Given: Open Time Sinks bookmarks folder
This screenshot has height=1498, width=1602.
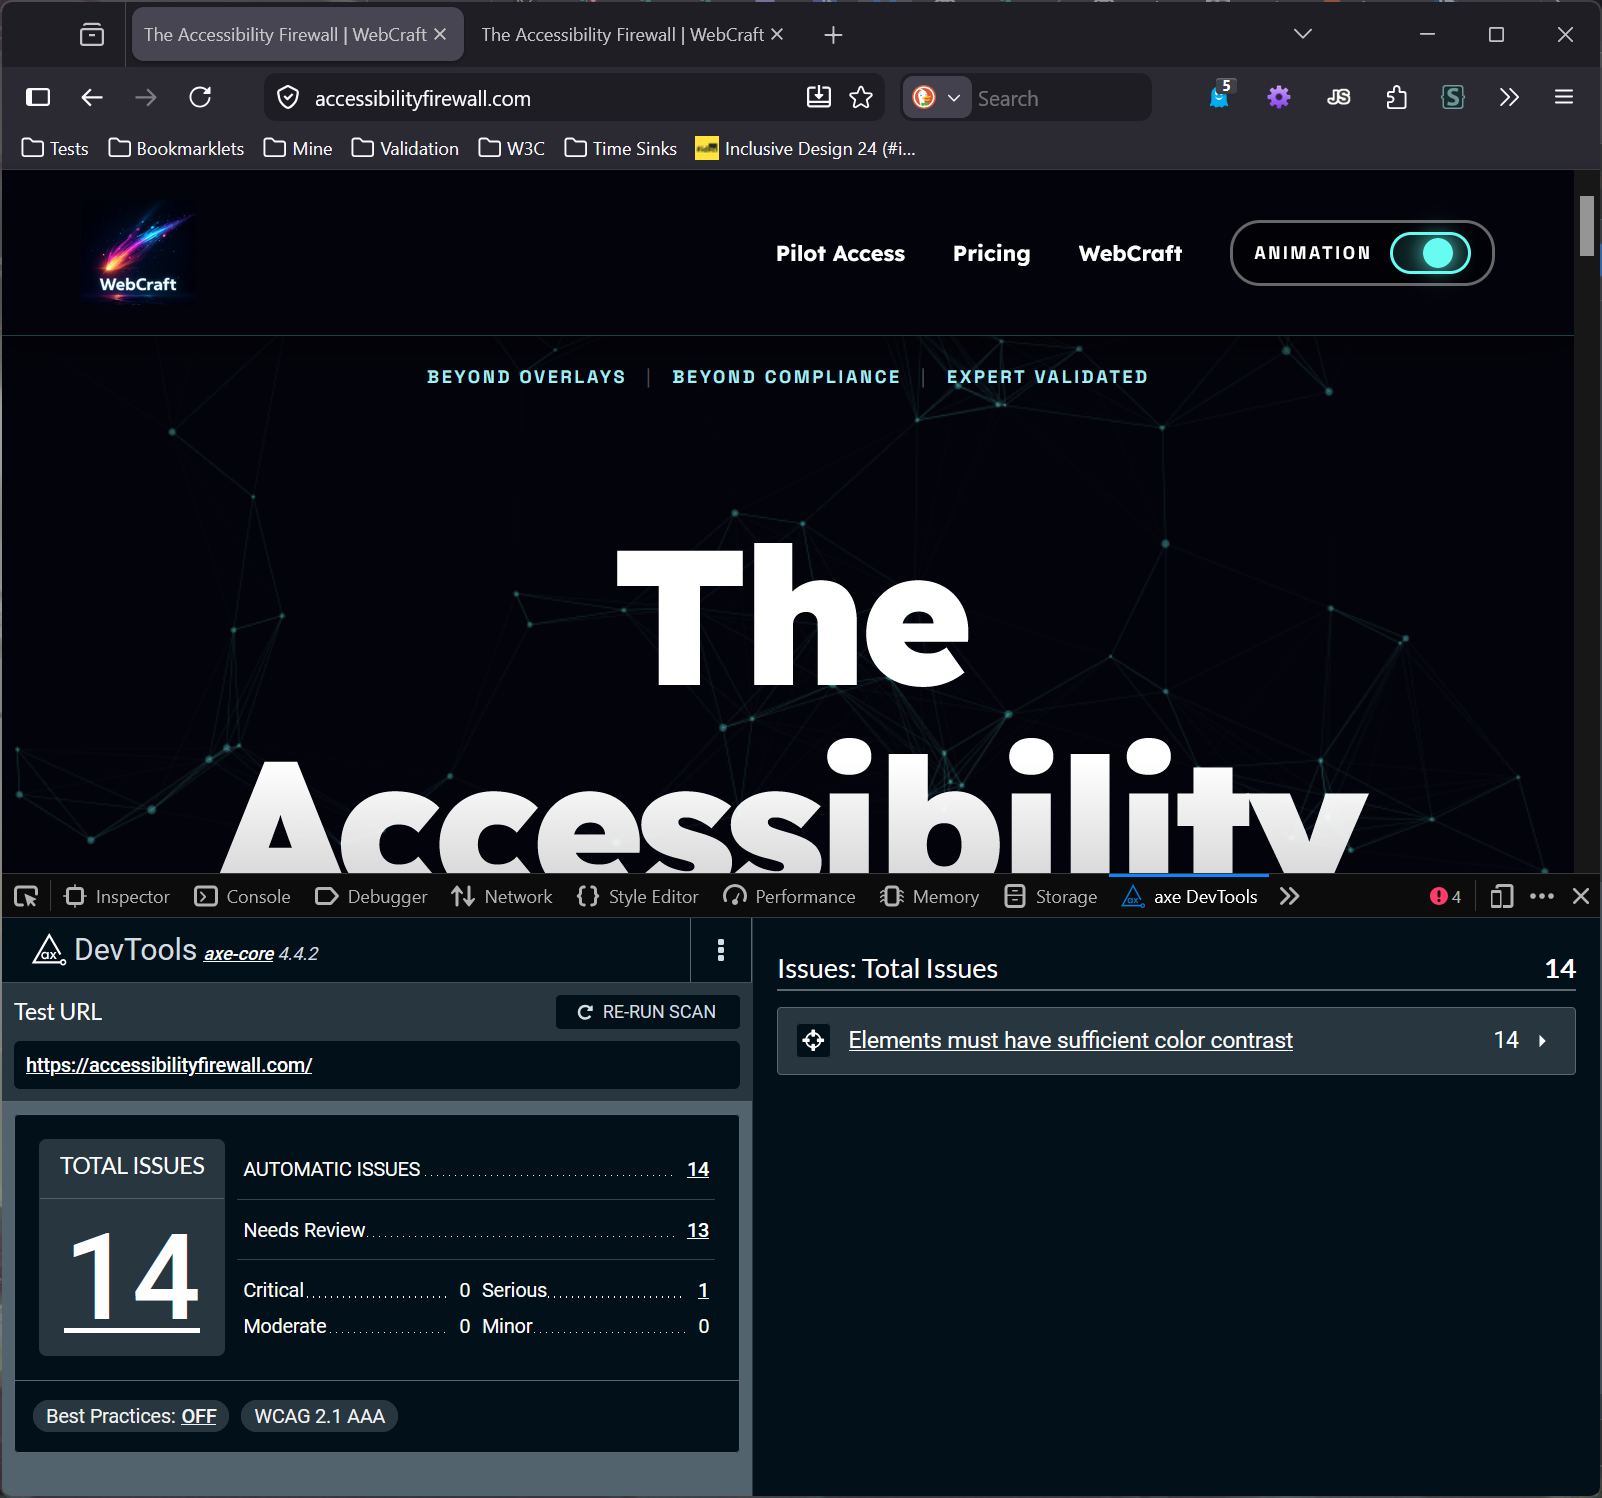Looking at the screenshot, I should [621, 149].
